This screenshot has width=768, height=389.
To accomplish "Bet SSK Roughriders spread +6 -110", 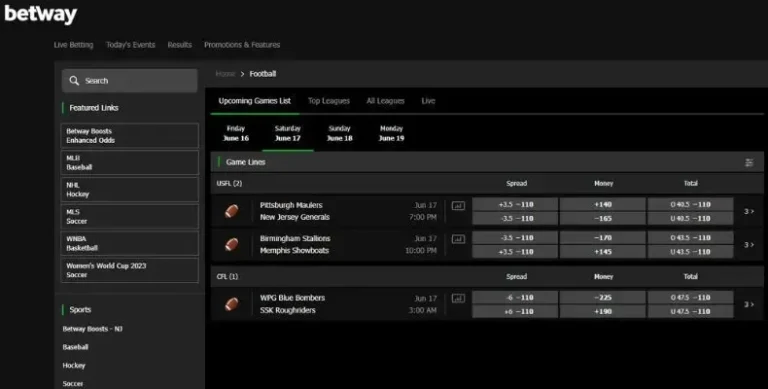I will [515, 312].
